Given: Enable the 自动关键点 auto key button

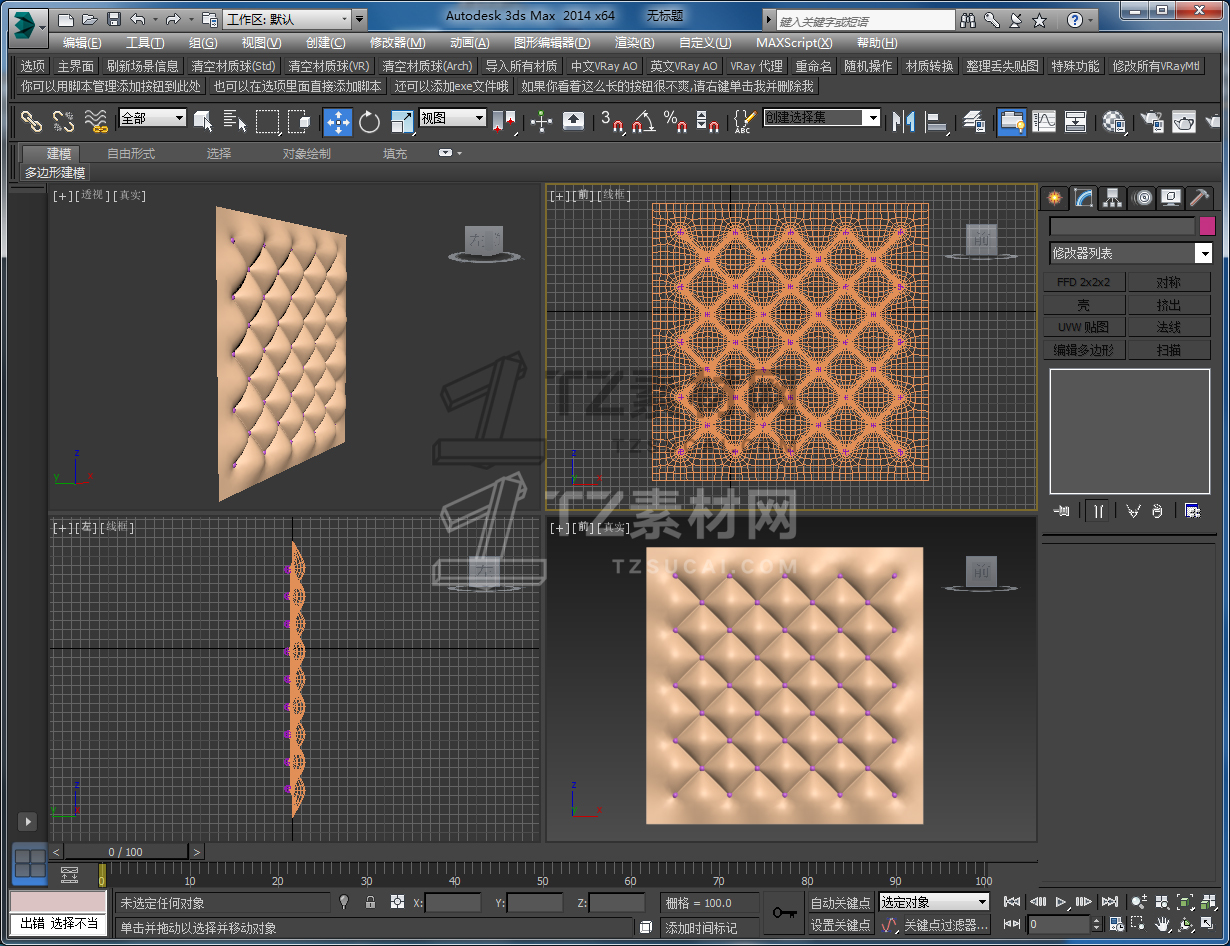Looking at the screenshot, I should pyautogui.click(x=840, y=903).
